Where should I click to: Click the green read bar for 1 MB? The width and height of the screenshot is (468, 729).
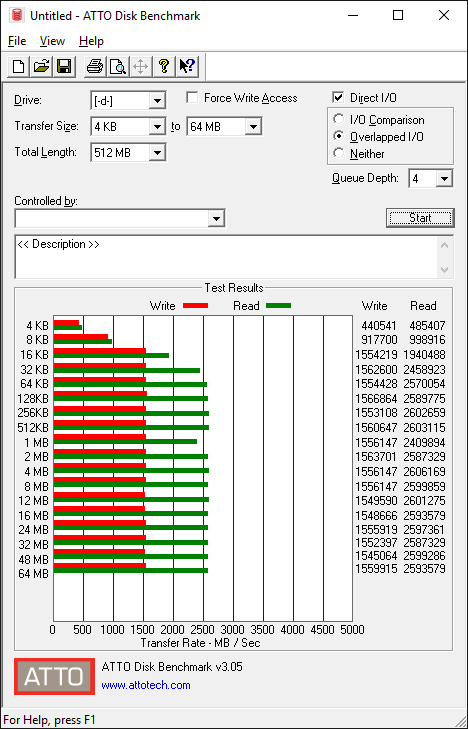tap(125, 441)
